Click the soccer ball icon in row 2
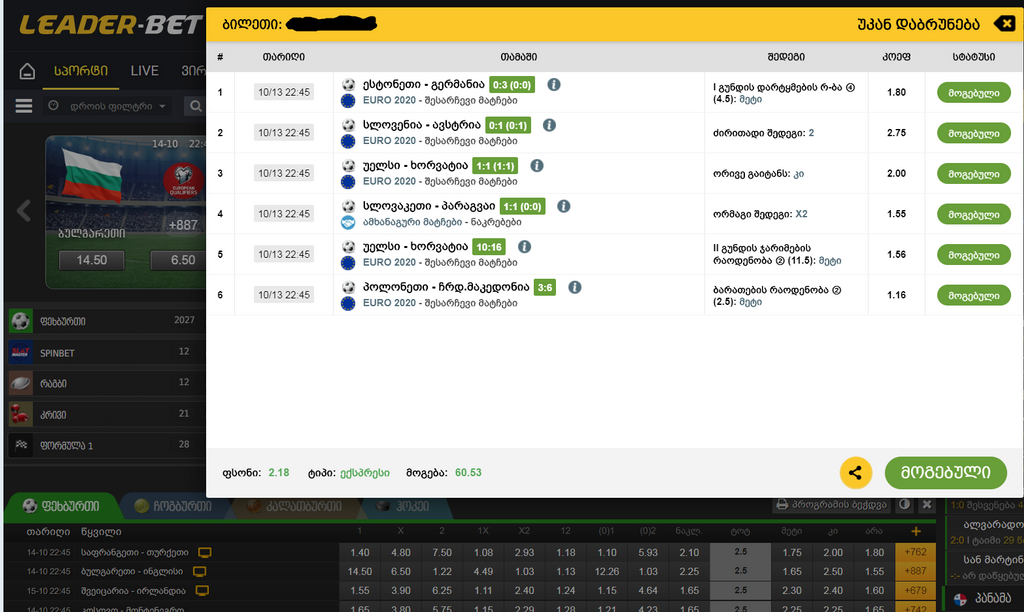1024x612 pixels. click(x=348, y=125)
